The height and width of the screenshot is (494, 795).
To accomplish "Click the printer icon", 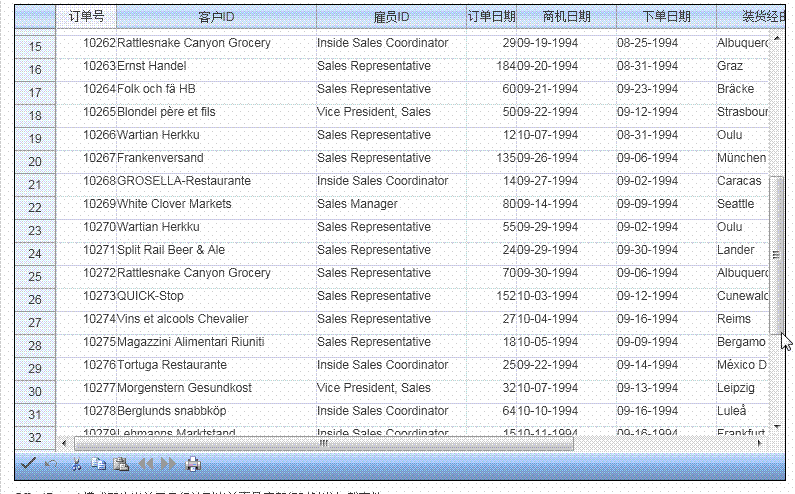I will click(x=194, y=464).
